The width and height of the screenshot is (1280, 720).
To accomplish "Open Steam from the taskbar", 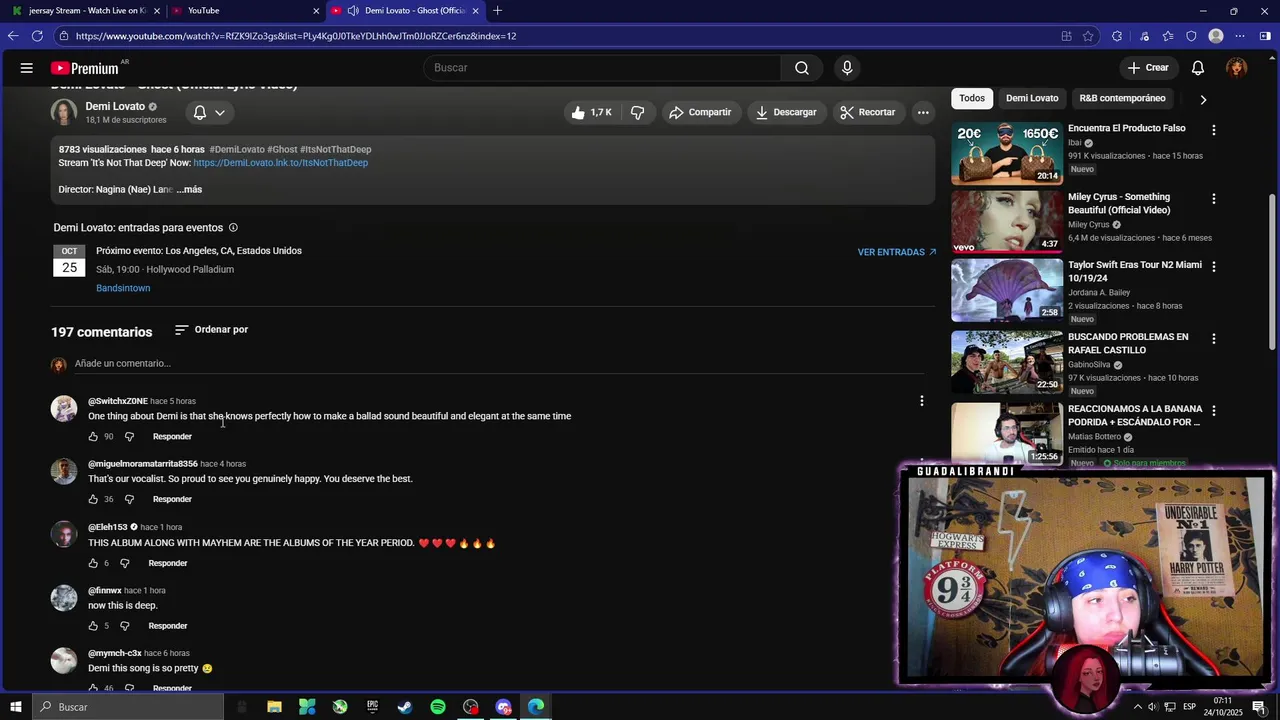I will pos(405,707).
